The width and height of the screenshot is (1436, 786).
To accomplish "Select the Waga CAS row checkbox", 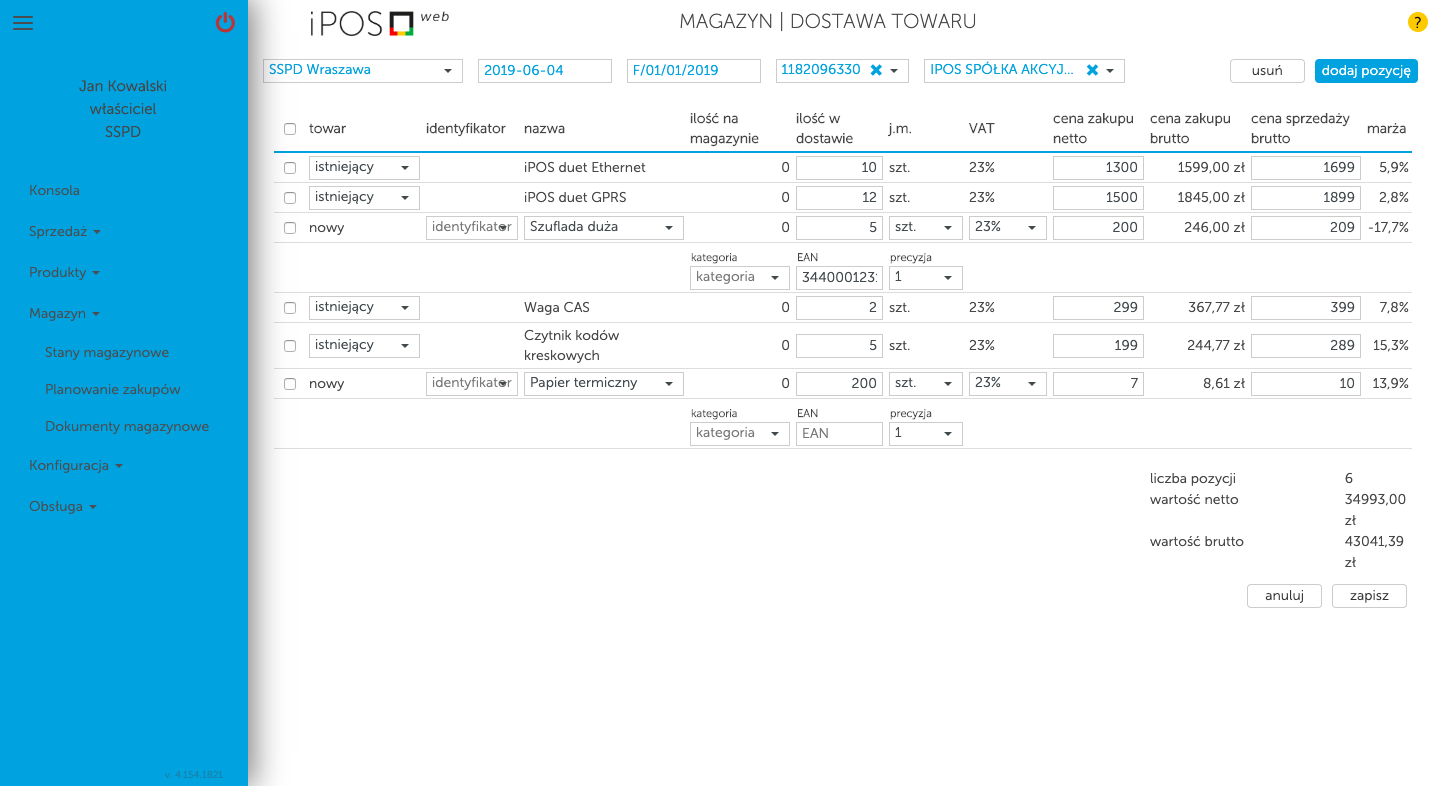I will click(x=290, y=308).
